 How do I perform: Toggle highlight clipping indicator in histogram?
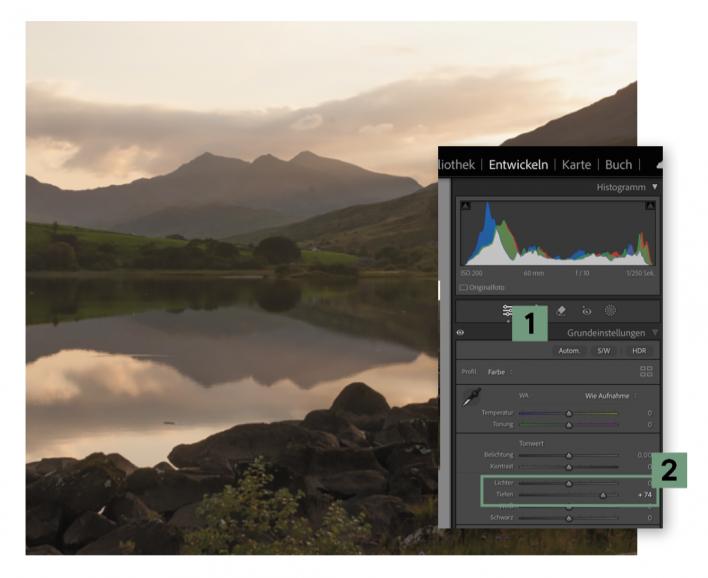[x=650, y=206]
